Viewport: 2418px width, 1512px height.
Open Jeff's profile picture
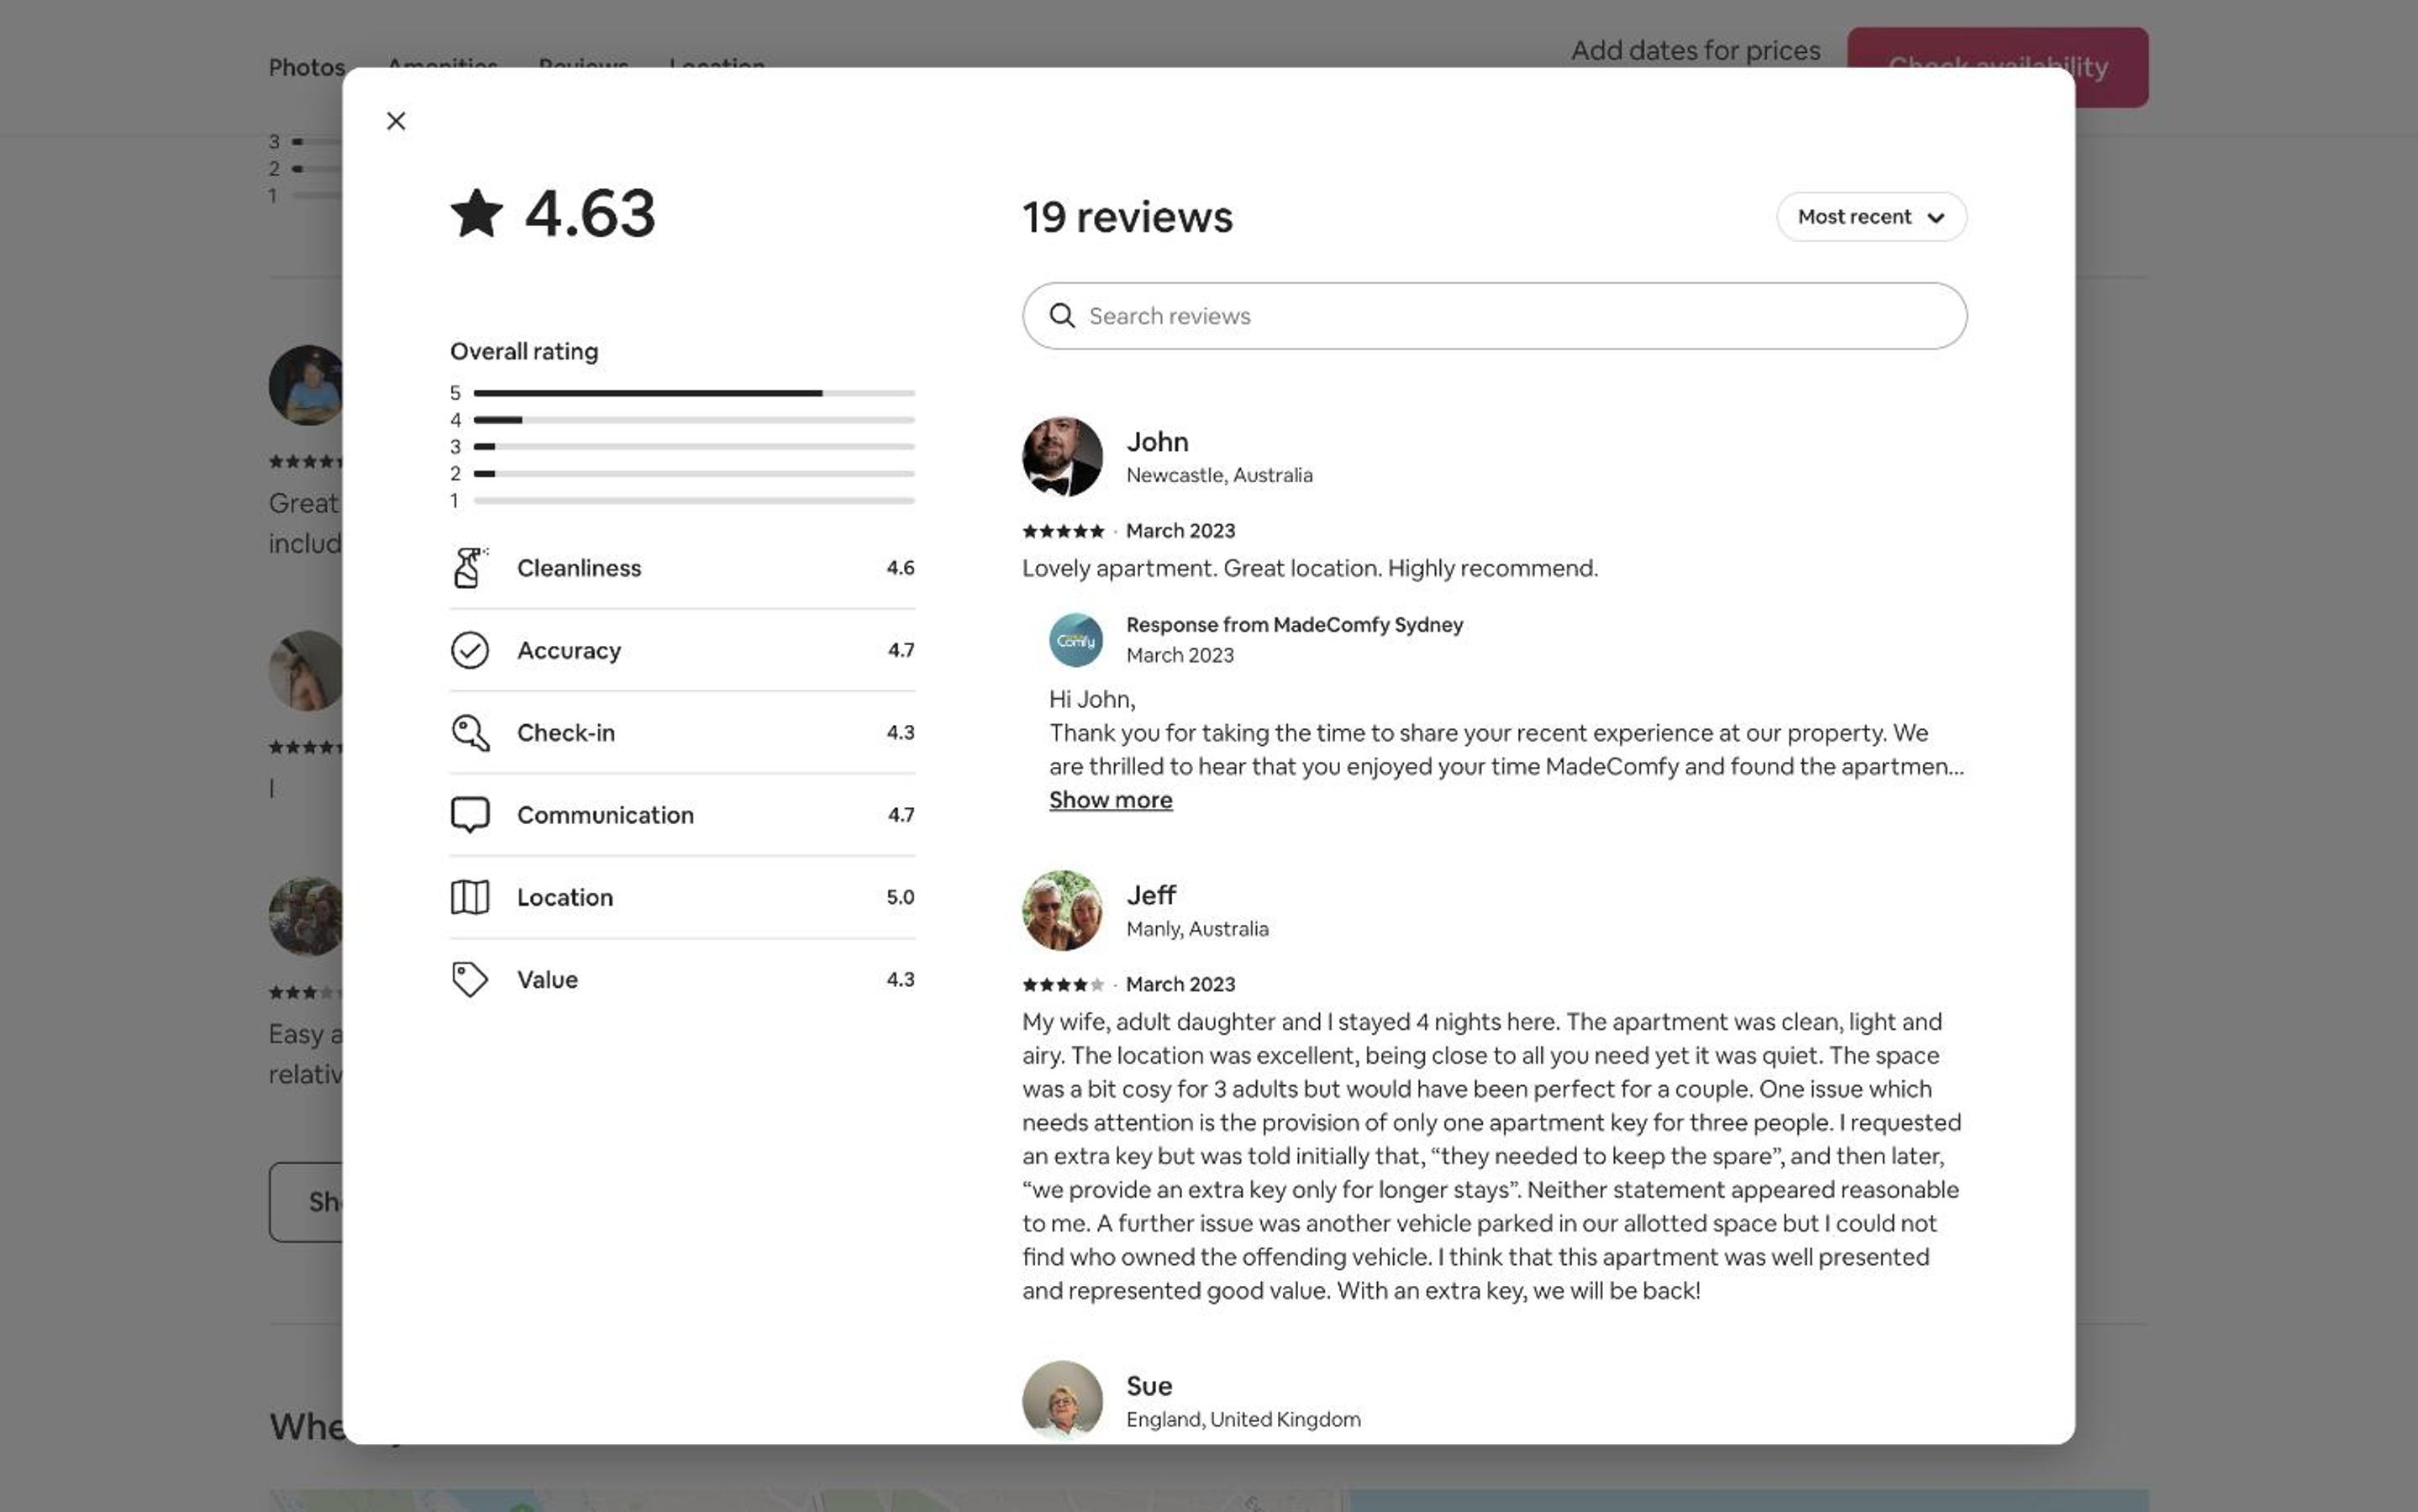(x=1062, y=910)
